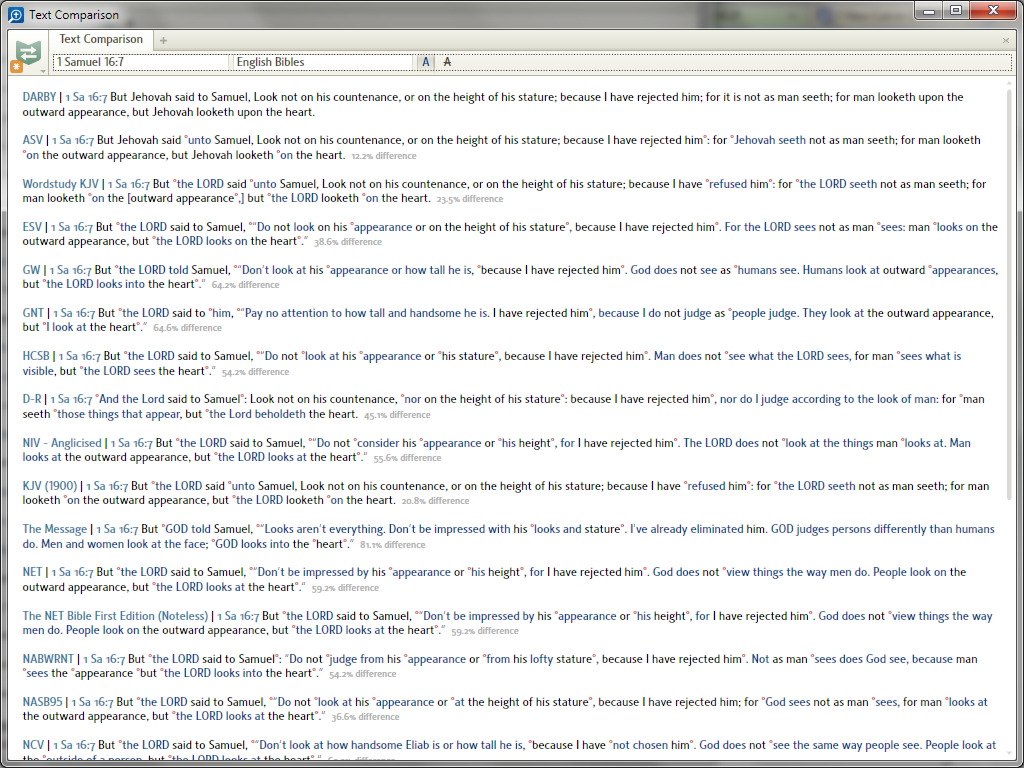The height and width of the screenshot is (768, 1024).
Task: Open the NCV version link
Action: click(33, 745)
